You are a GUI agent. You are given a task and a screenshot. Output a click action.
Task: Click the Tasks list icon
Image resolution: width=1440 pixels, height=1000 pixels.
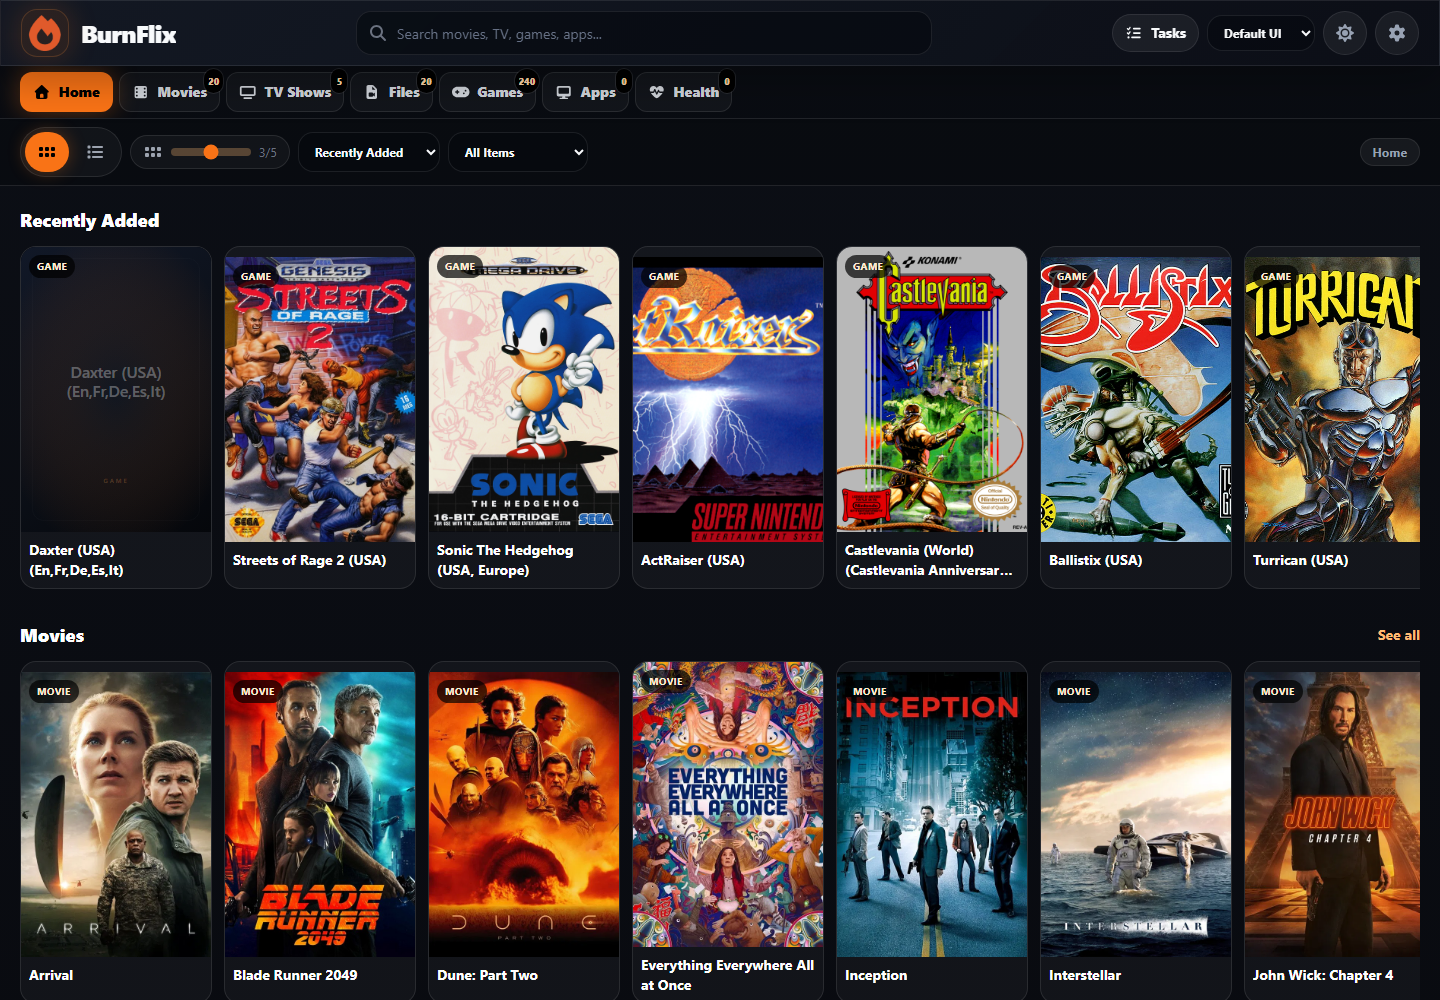tap(1134, 33)
